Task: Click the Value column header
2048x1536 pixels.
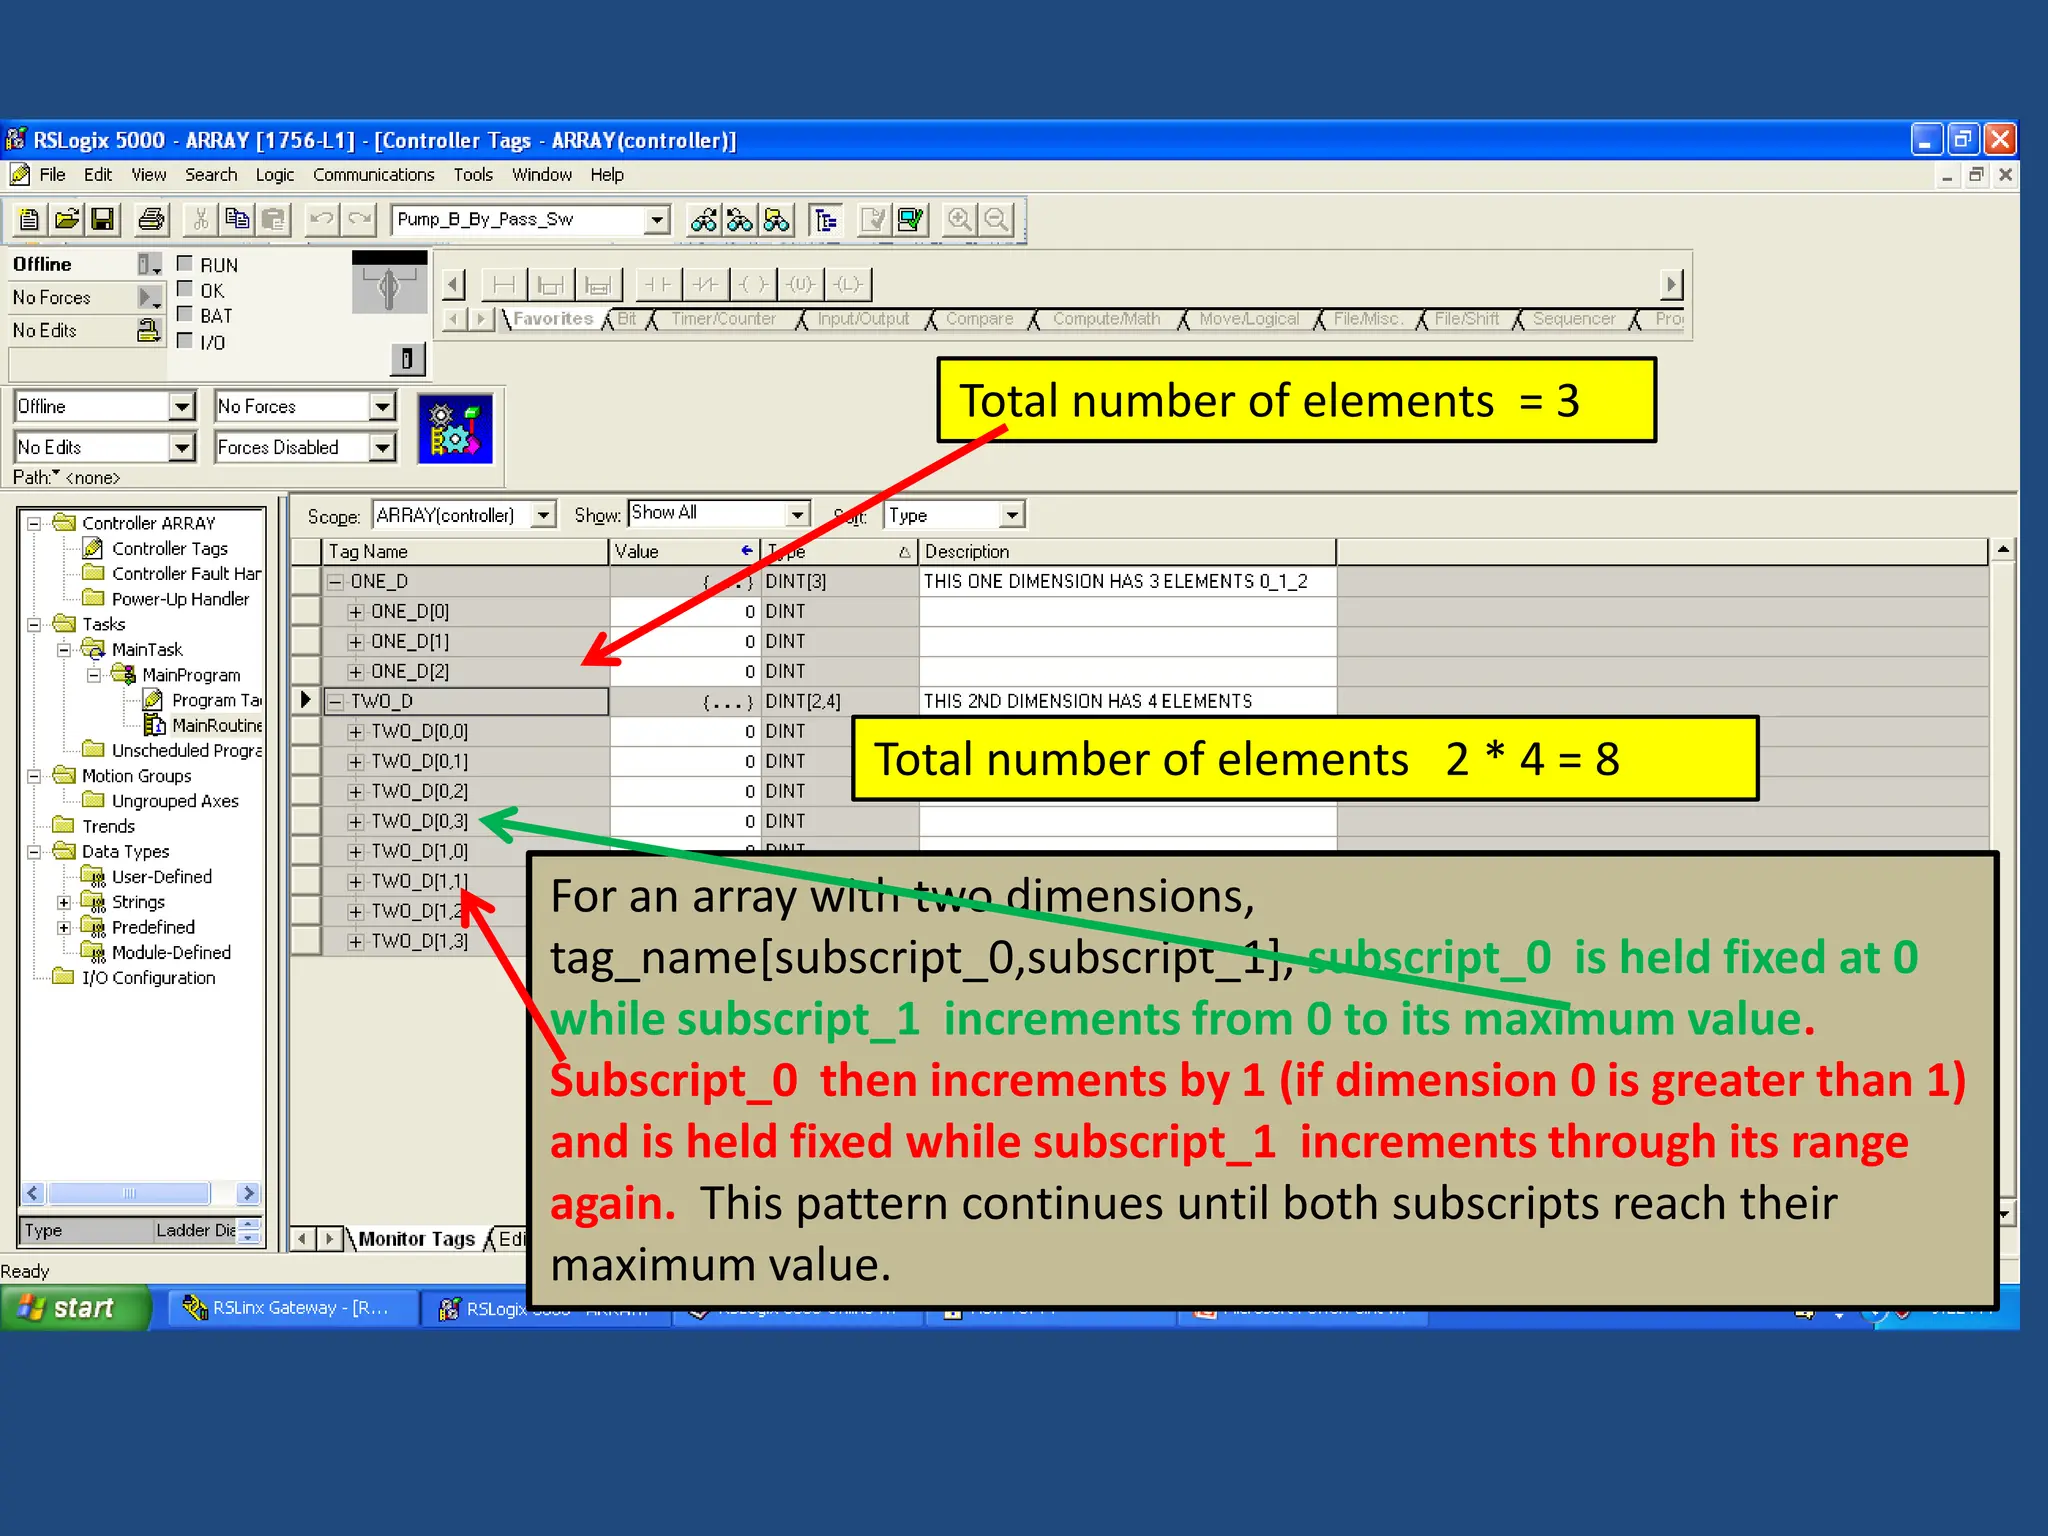Action: tap(684, 552)
